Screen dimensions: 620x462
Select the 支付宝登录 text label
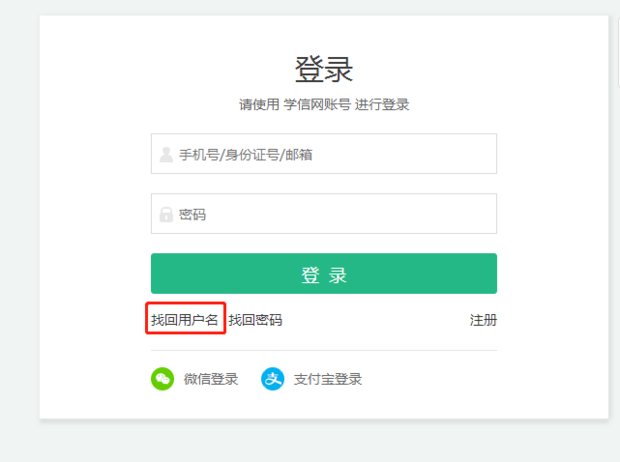(x=327, y=379)
